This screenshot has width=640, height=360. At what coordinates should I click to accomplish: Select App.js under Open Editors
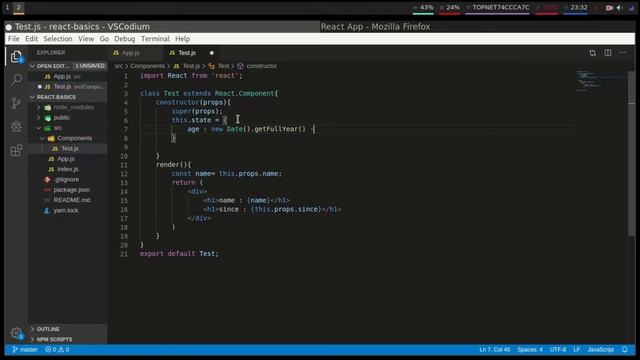click(x=67, y=76)
